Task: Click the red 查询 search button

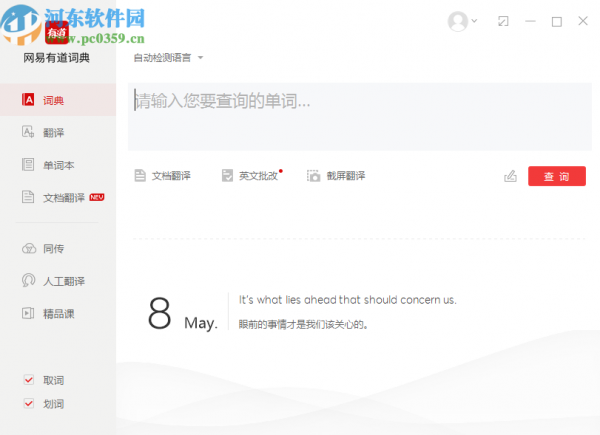Action: pos(557,176)
